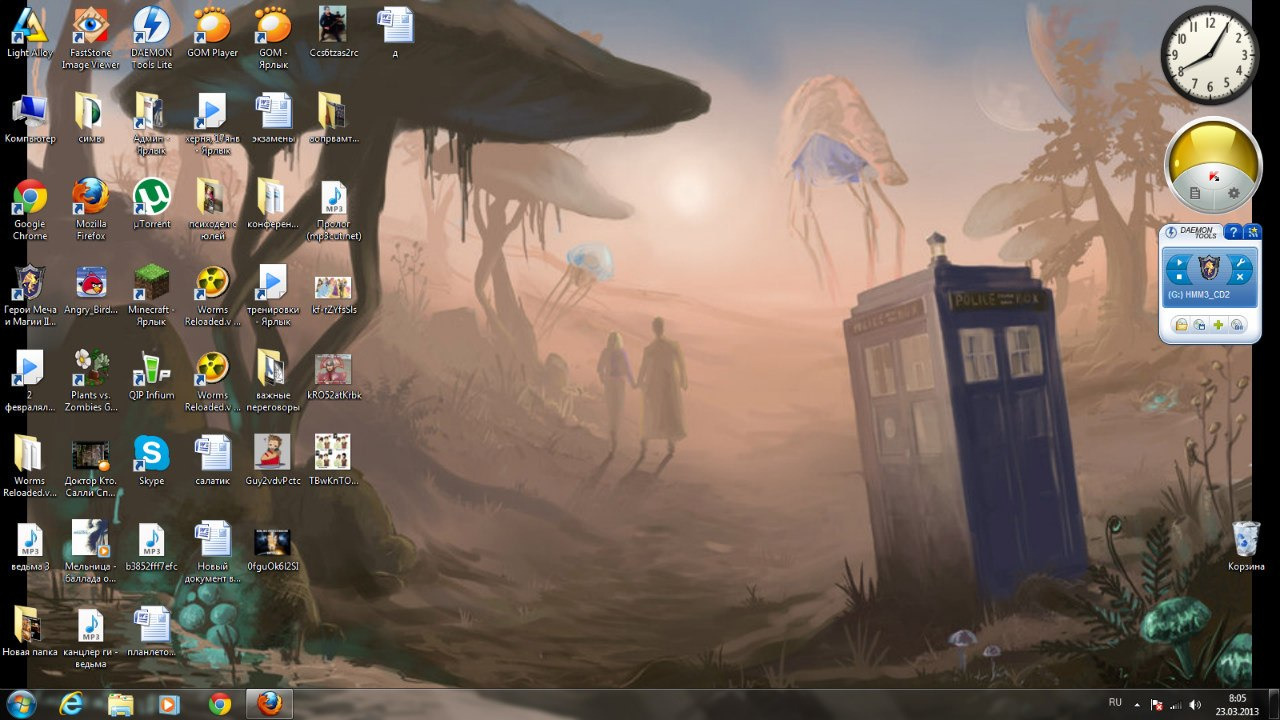Select the Герои Меча и Магии shortcut
The height and width of the screenshot is (720, 1280).
coord(30,296)
